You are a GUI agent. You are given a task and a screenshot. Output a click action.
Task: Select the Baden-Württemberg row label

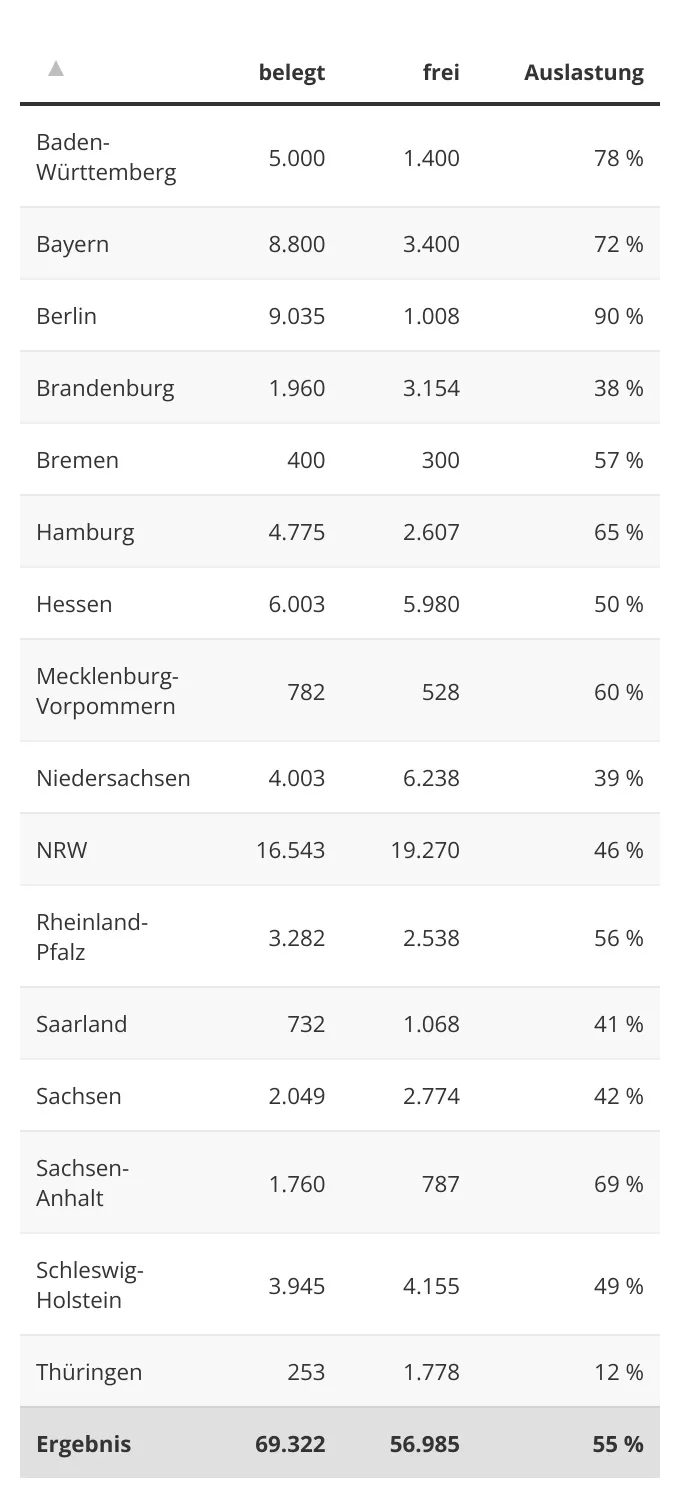point(106,157)
